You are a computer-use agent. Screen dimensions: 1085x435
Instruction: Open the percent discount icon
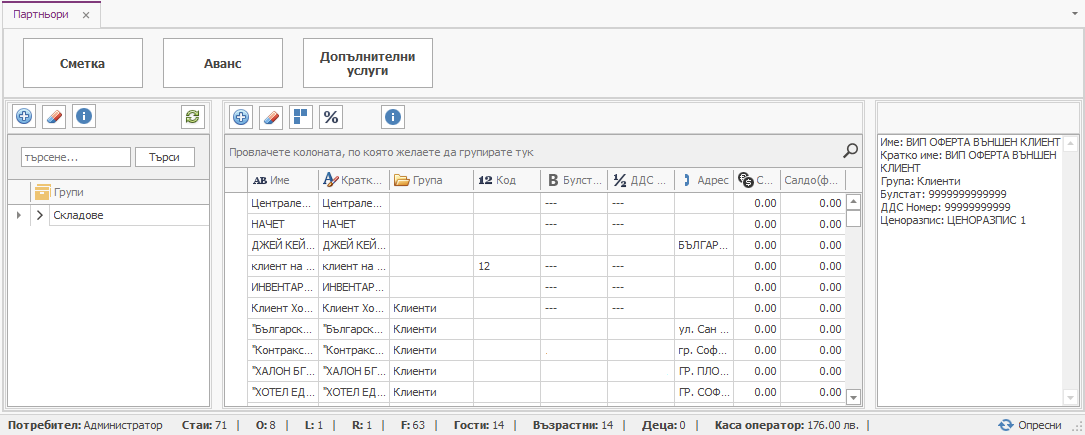point(330,117)
